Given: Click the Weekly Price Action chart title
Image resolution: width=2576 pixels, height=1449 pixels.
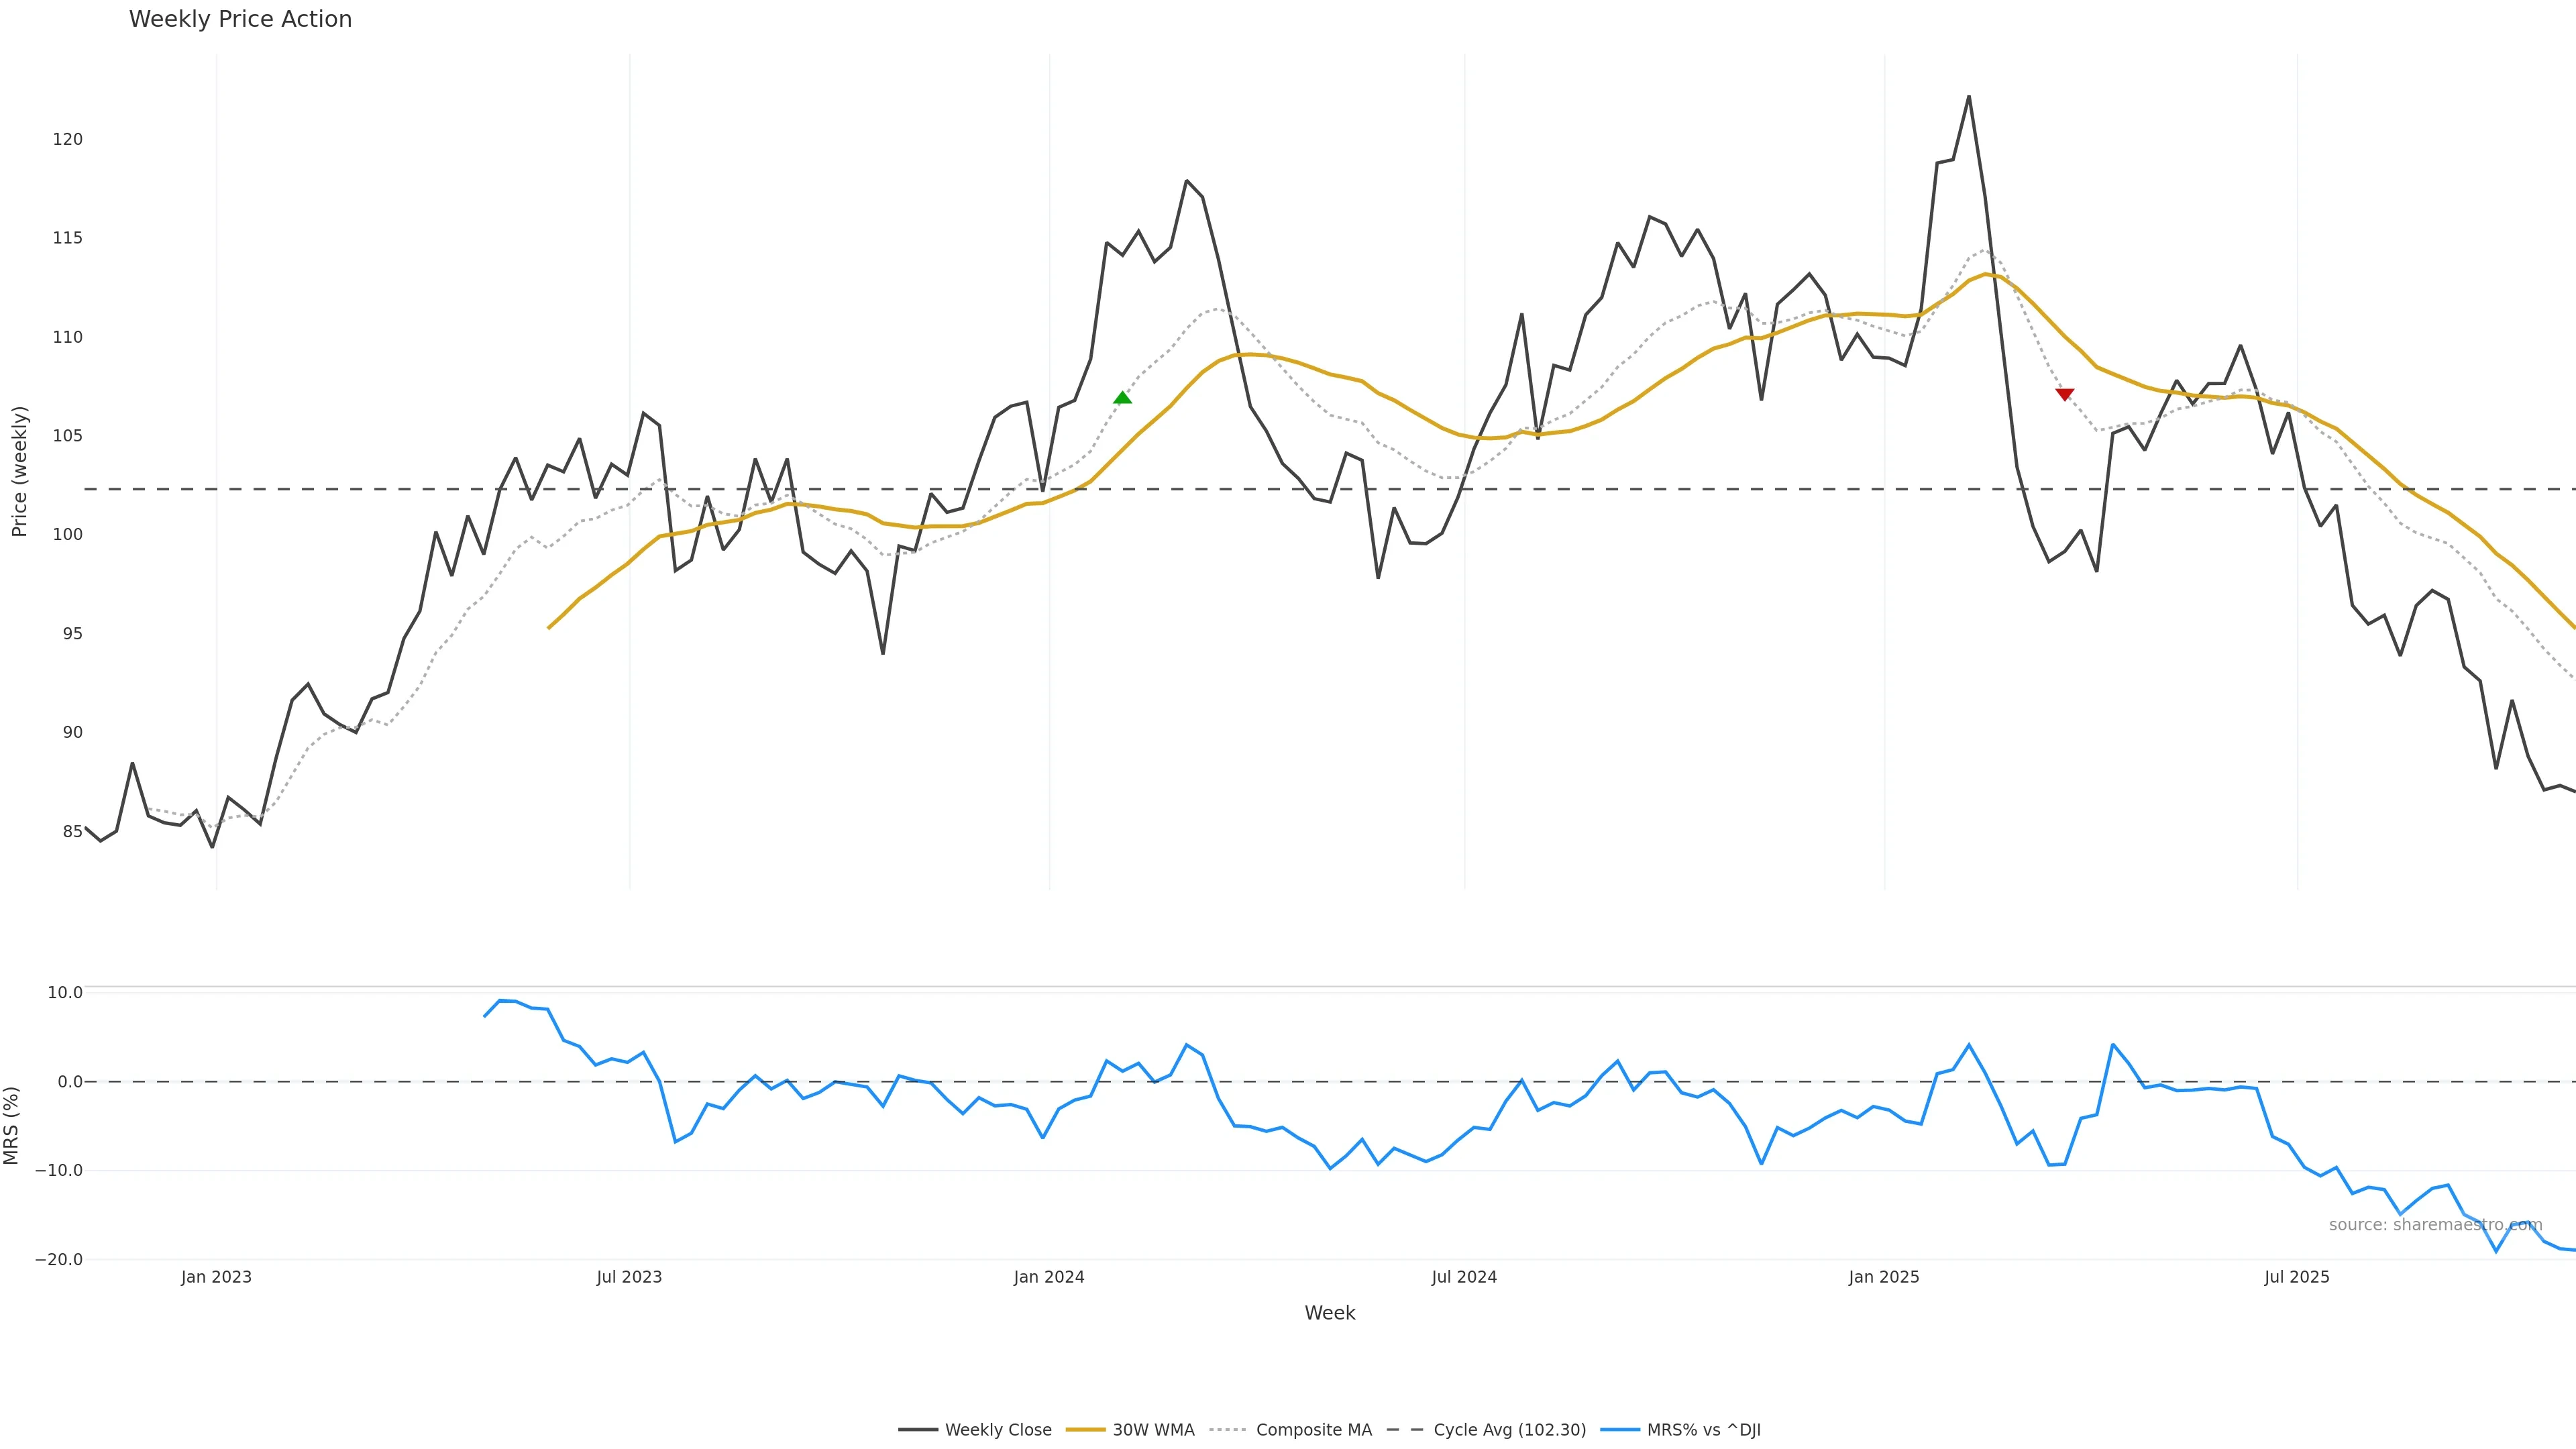Looking at the screenshot, I should pos(240,19).
